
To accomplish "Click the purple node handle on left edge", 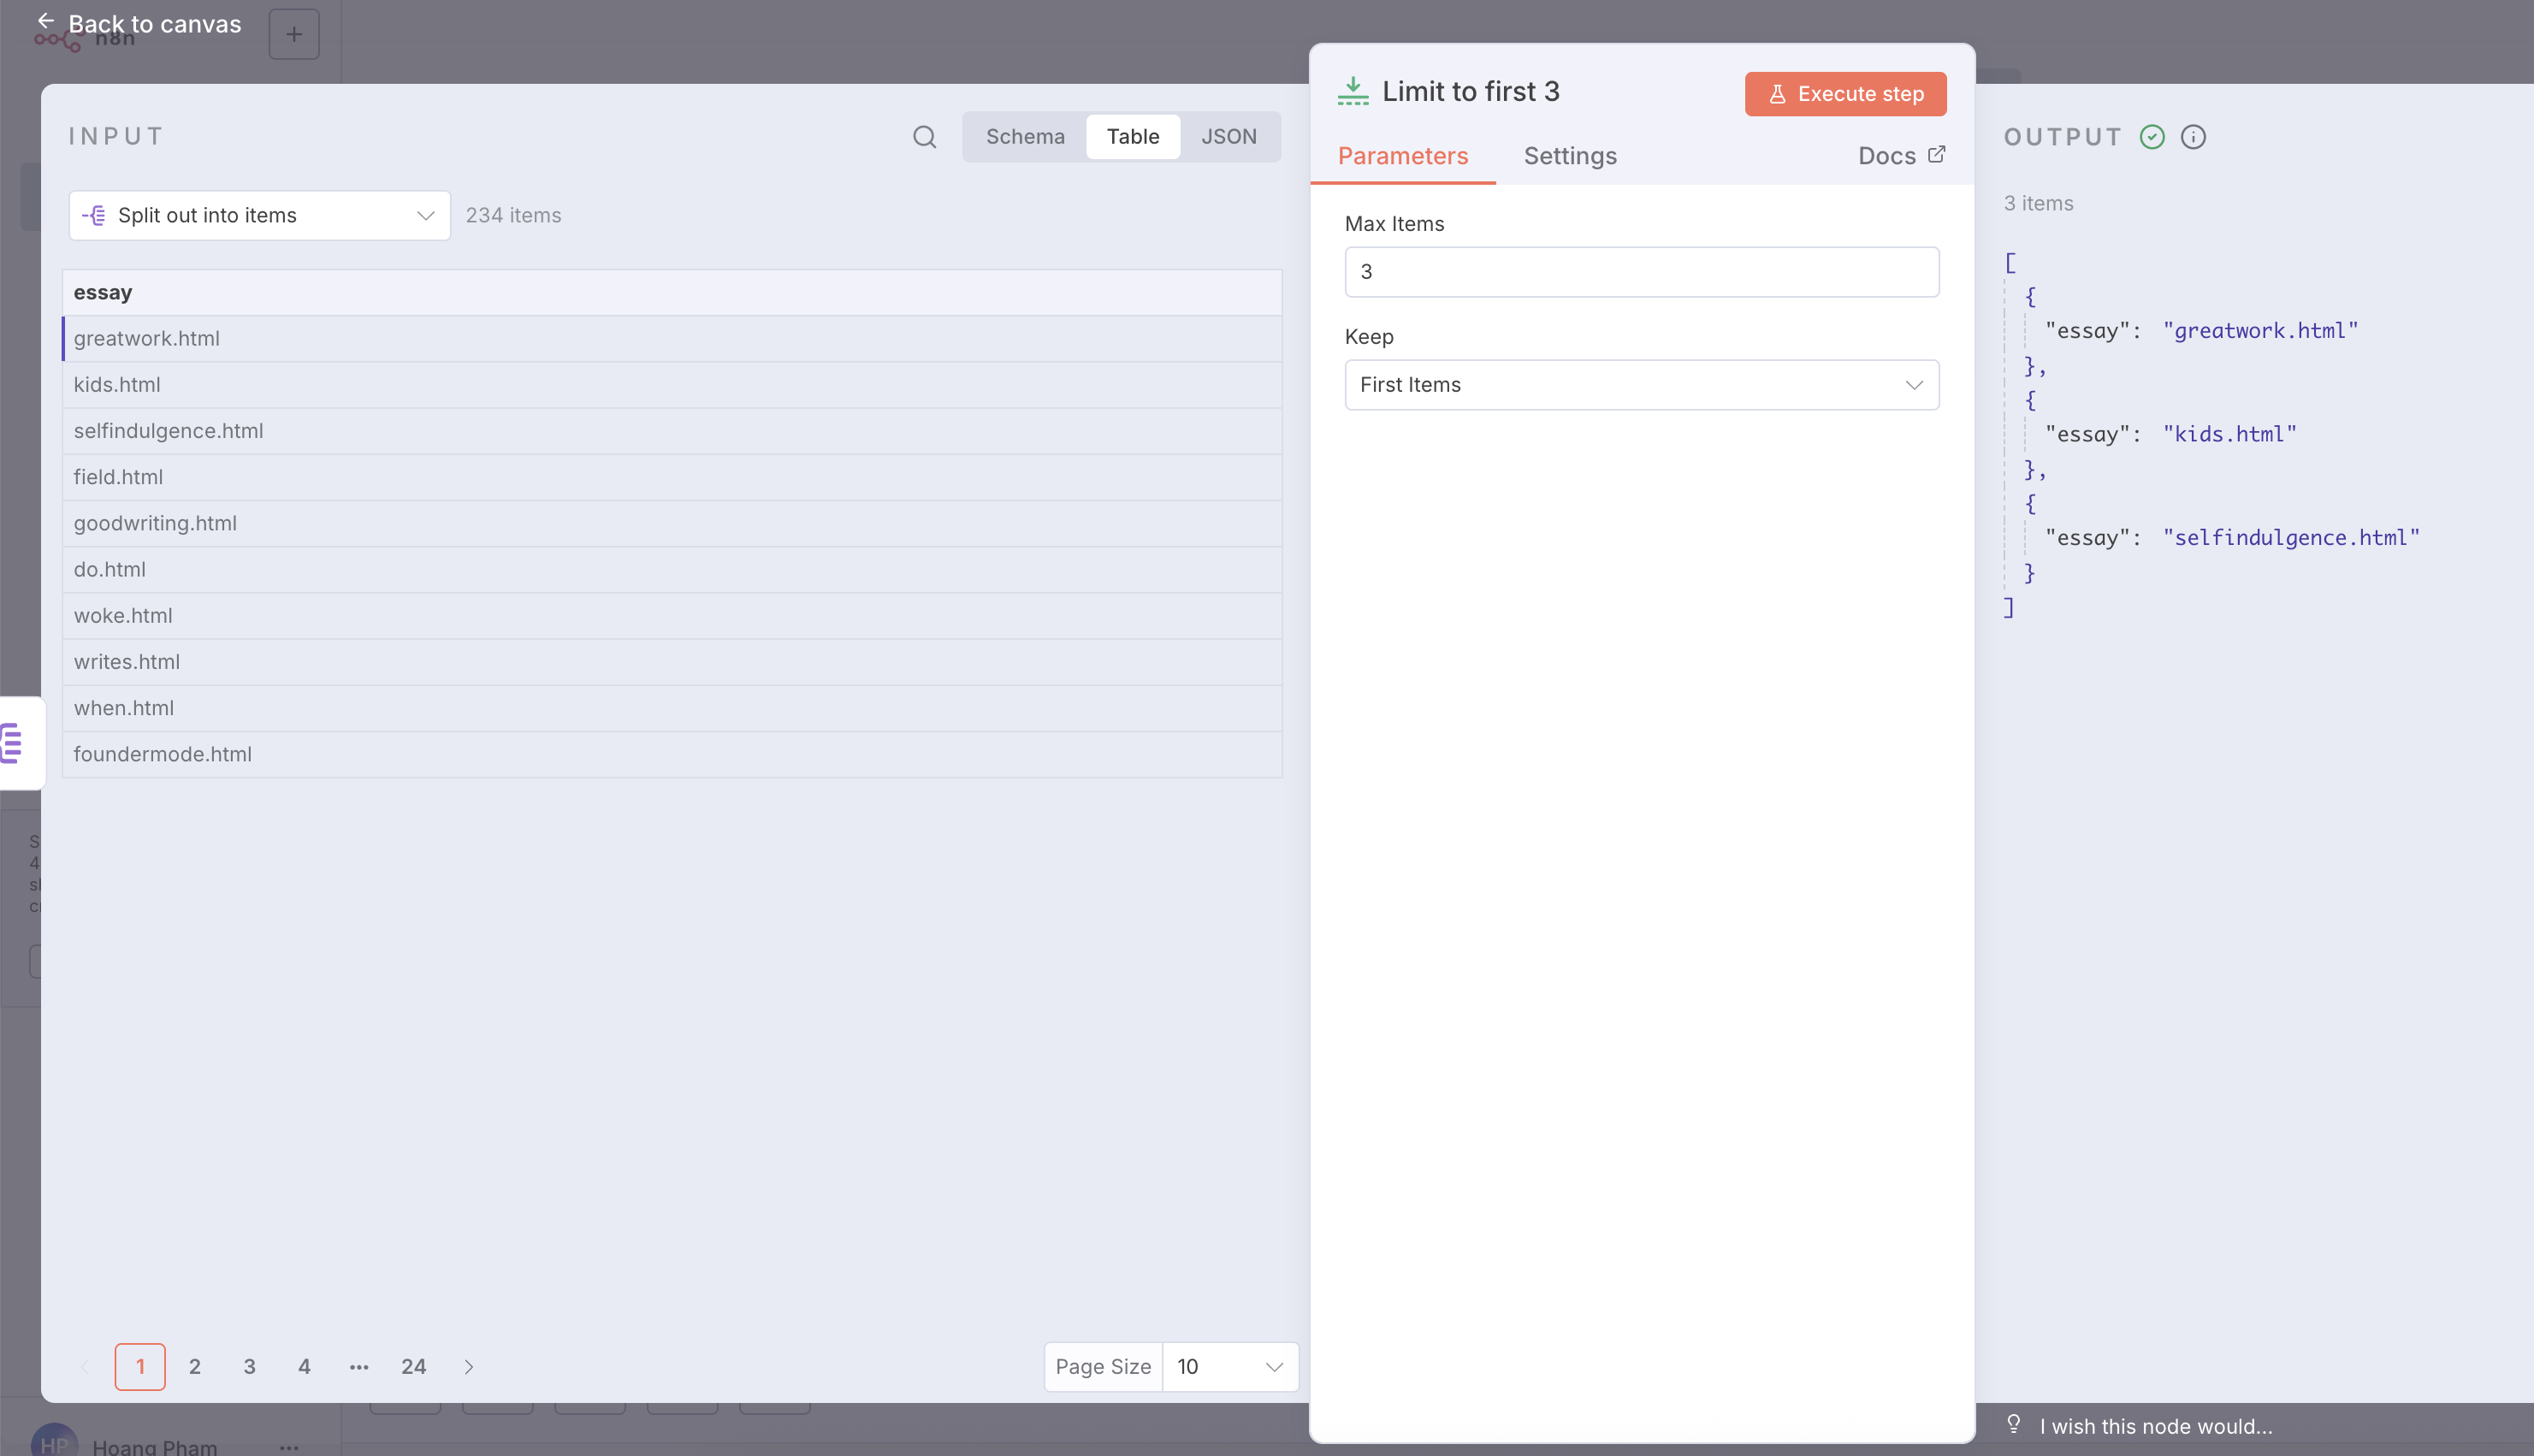I will tap(14, 743).
